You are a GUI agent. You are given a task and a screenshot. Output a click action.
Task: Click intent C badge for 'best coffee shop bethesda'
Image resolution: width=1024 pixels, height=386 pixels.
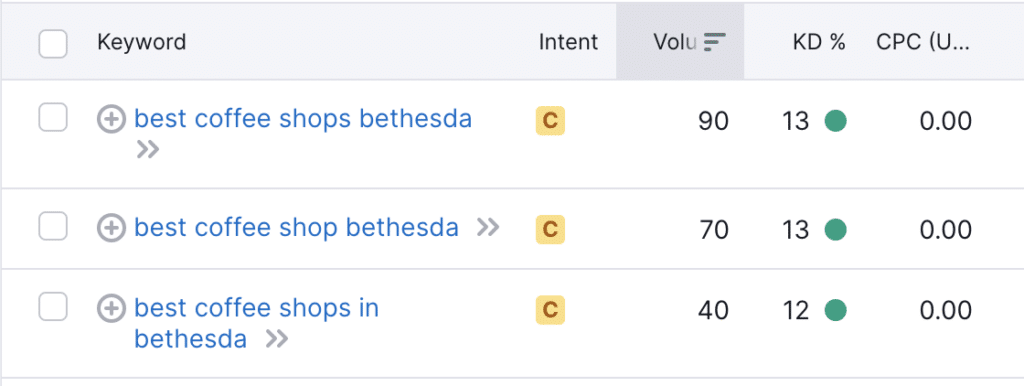click(x=550, y=229)
